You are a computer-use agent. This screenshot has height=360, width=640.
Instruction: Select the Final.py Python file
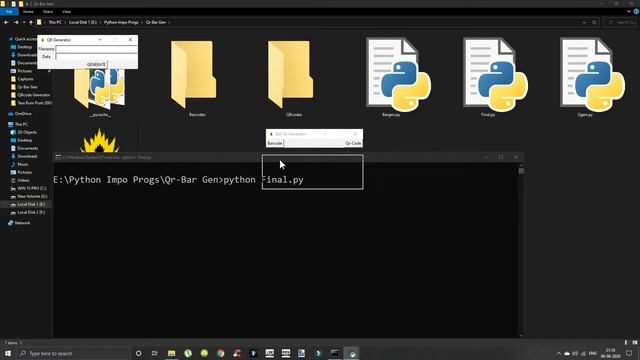(495, 77)
